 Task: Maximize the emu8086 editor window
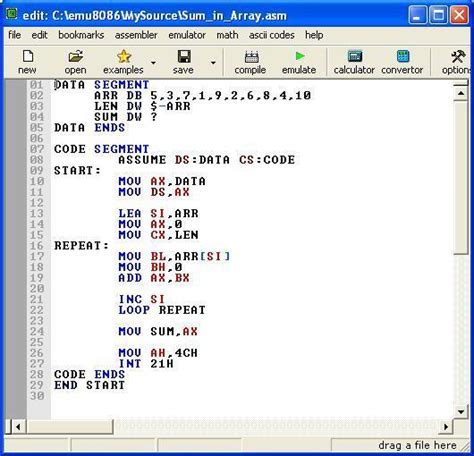point(438,15)
